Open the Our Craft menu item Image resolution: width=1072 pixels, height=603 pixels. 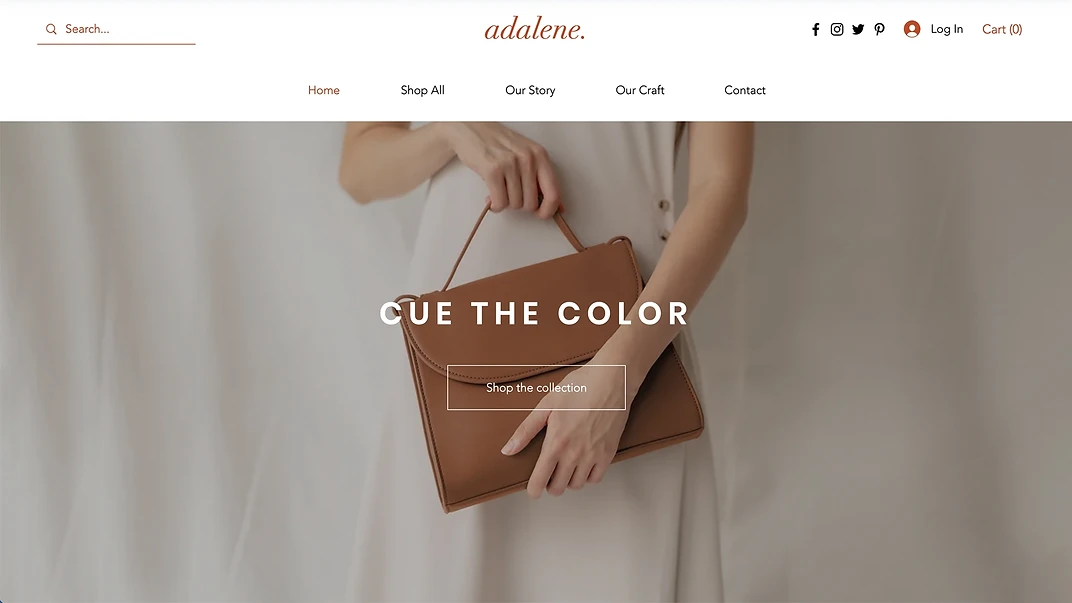(x=639, y=90)
